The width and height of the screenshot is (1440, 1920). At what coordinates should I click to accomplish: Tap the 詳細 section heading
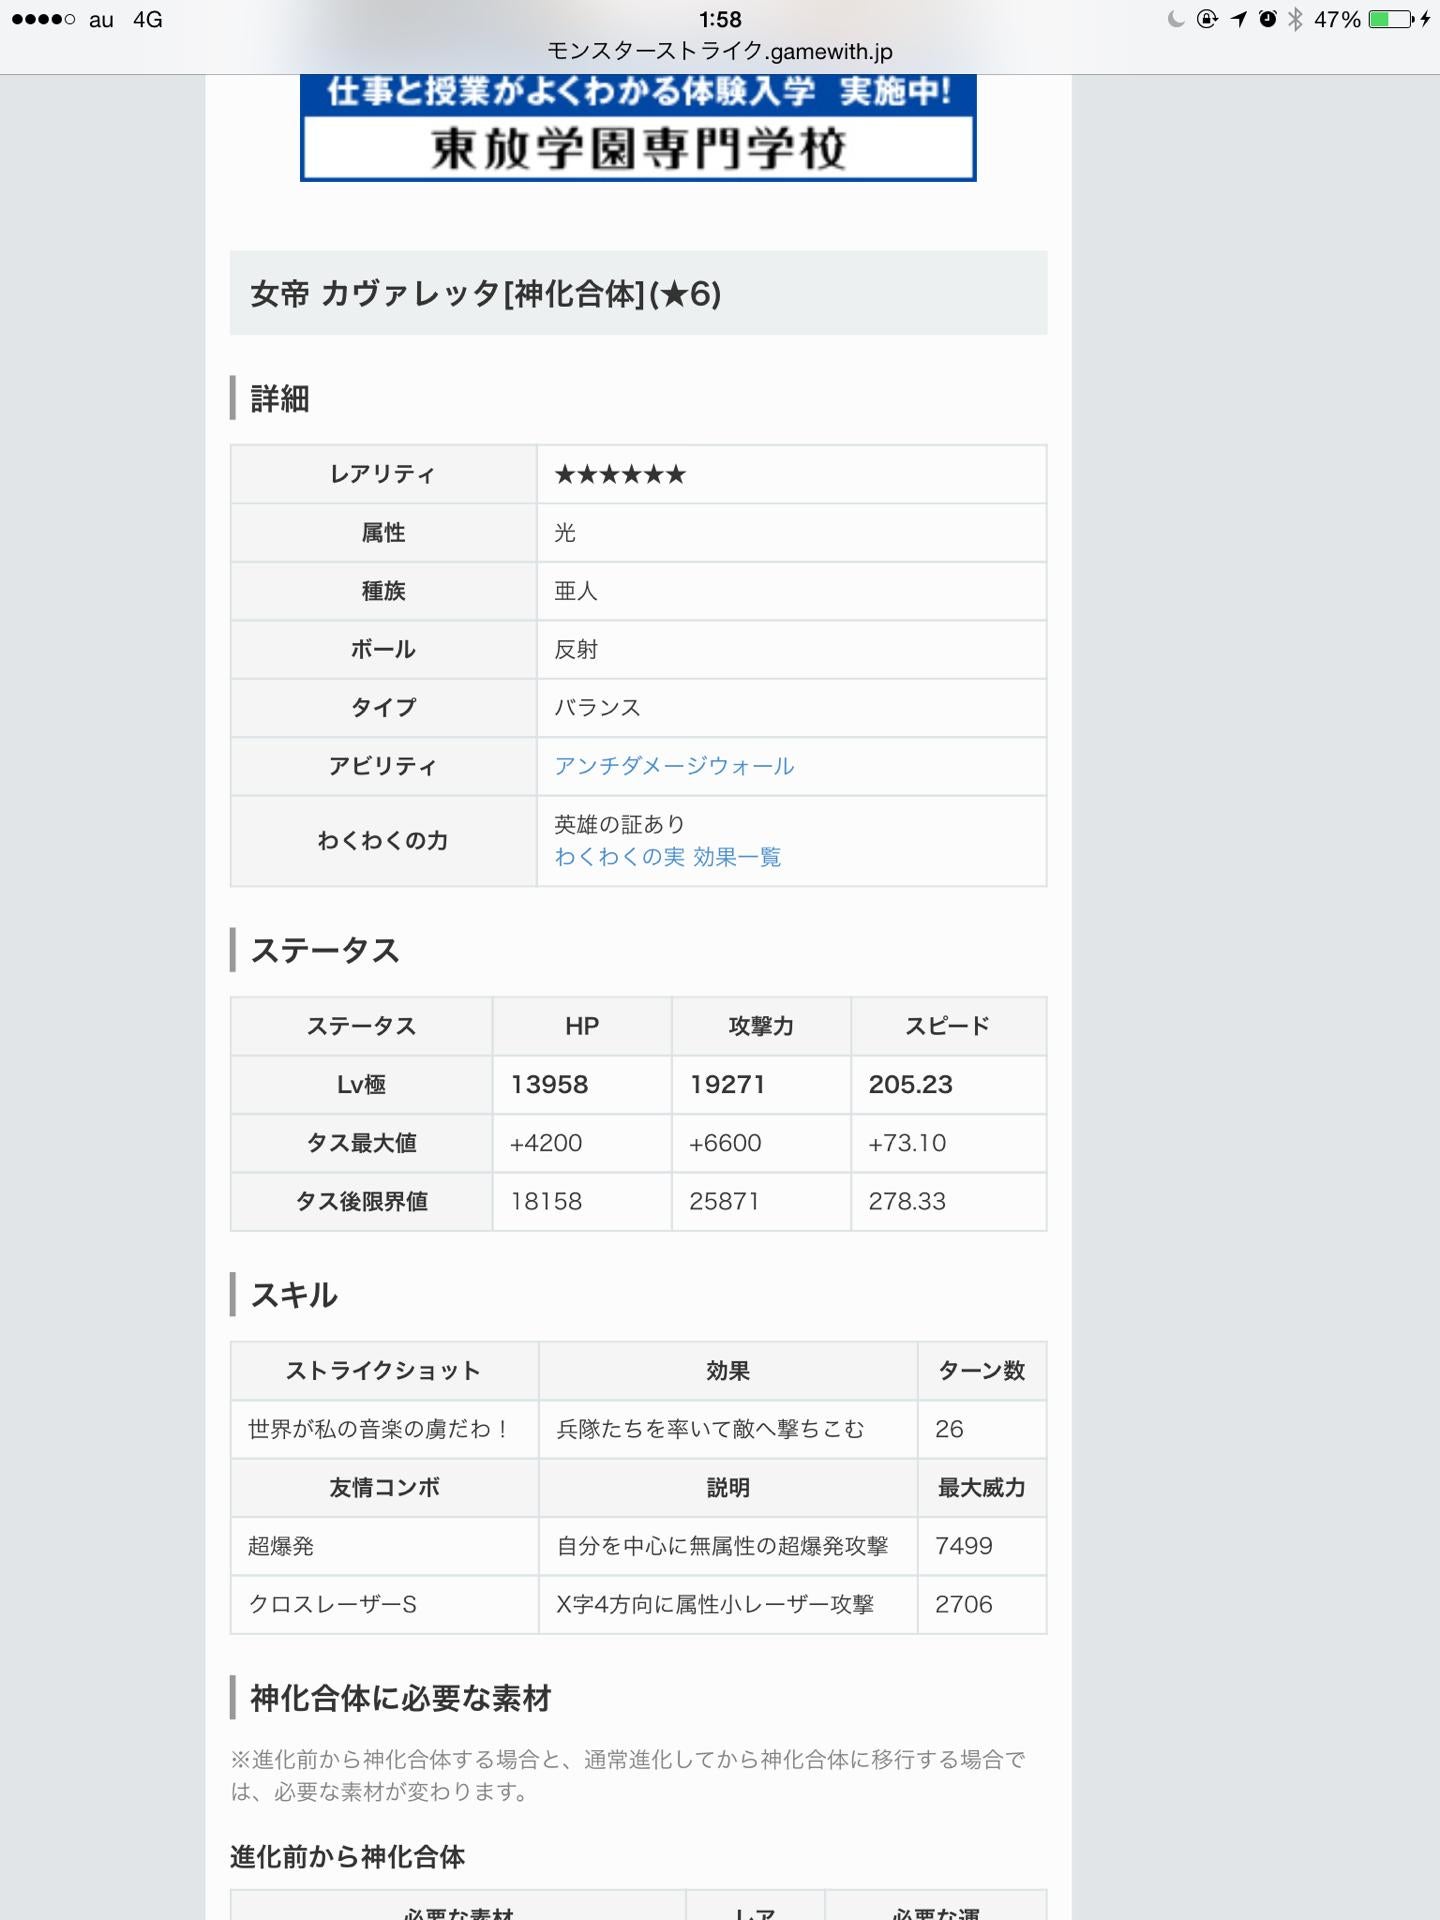coord(280,399)
